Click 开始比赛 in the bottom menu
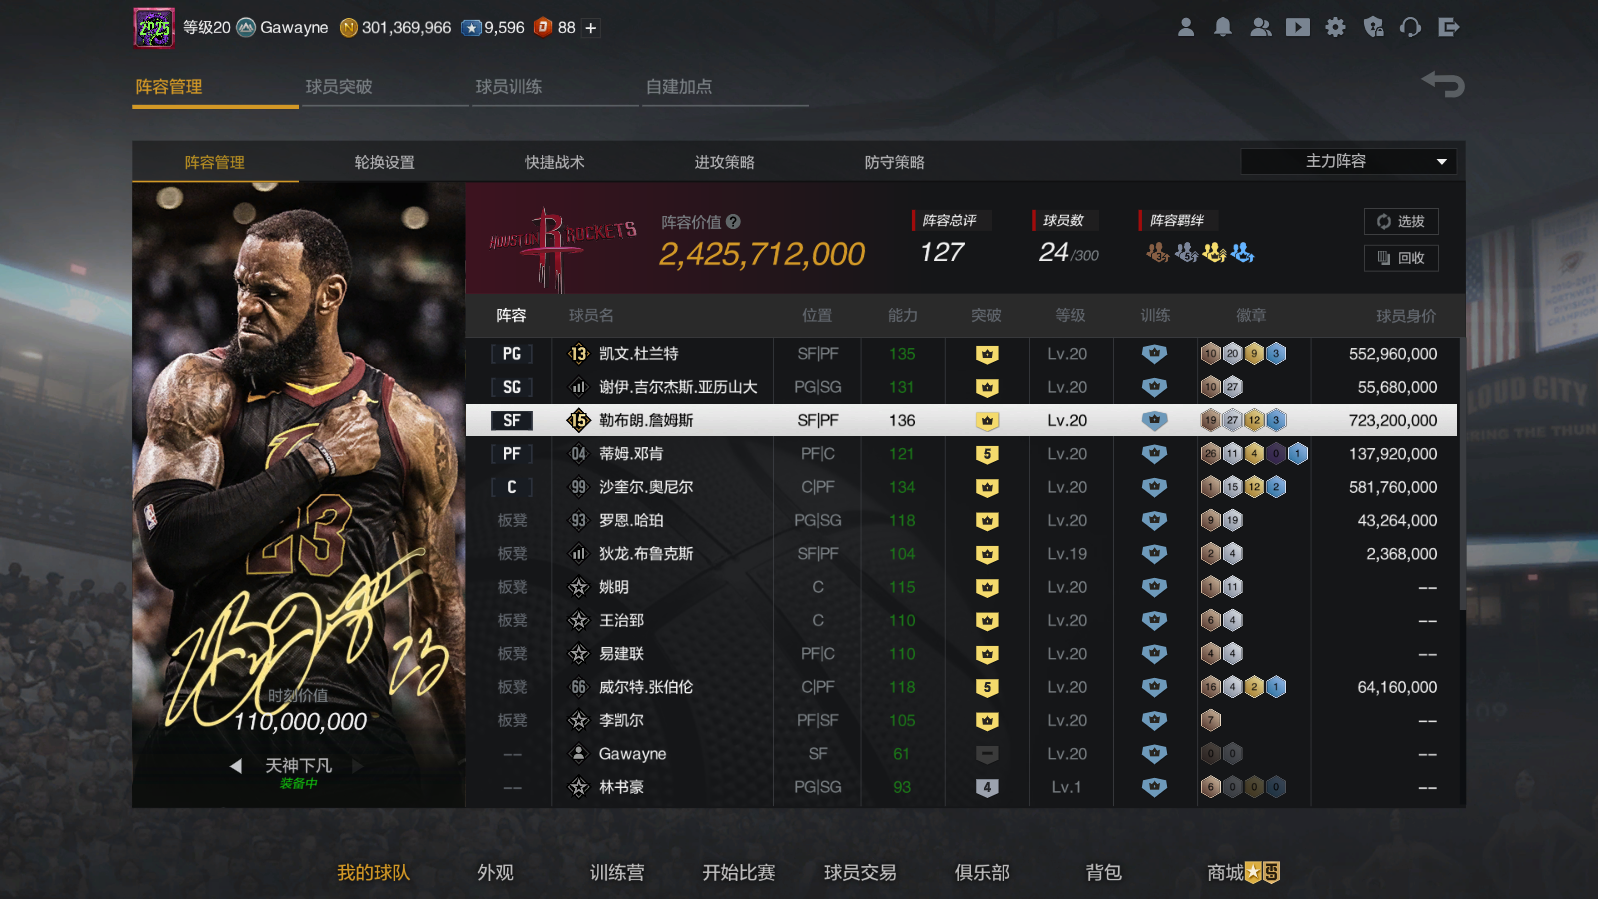This screenshot has width=1598, height=899. [739, 873]
